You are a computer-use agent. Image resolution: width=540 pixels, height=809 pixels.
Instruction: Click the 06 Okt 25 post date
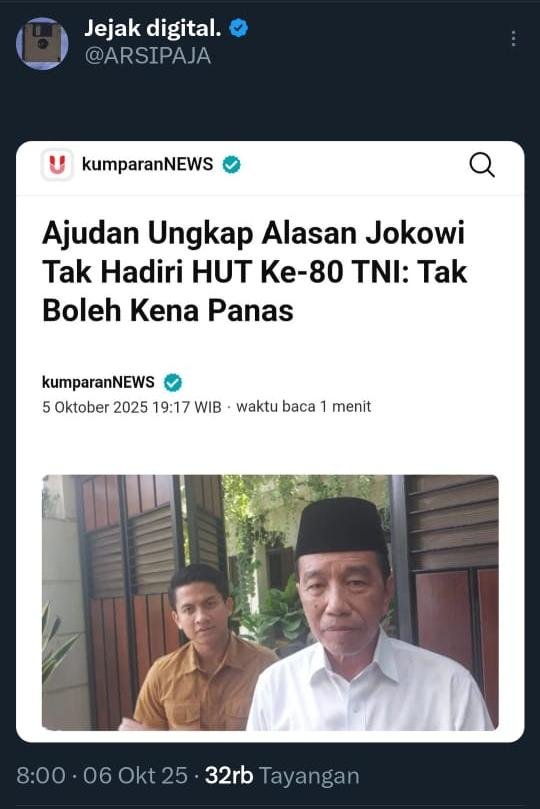[x=136, y=775]
